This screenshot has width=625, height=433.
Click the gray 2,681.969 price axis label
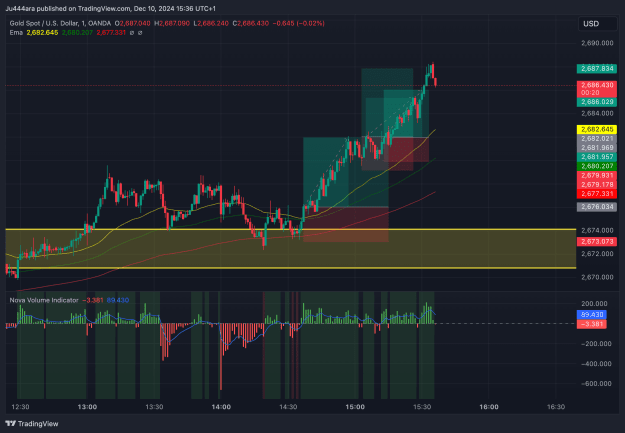point(597,148)
